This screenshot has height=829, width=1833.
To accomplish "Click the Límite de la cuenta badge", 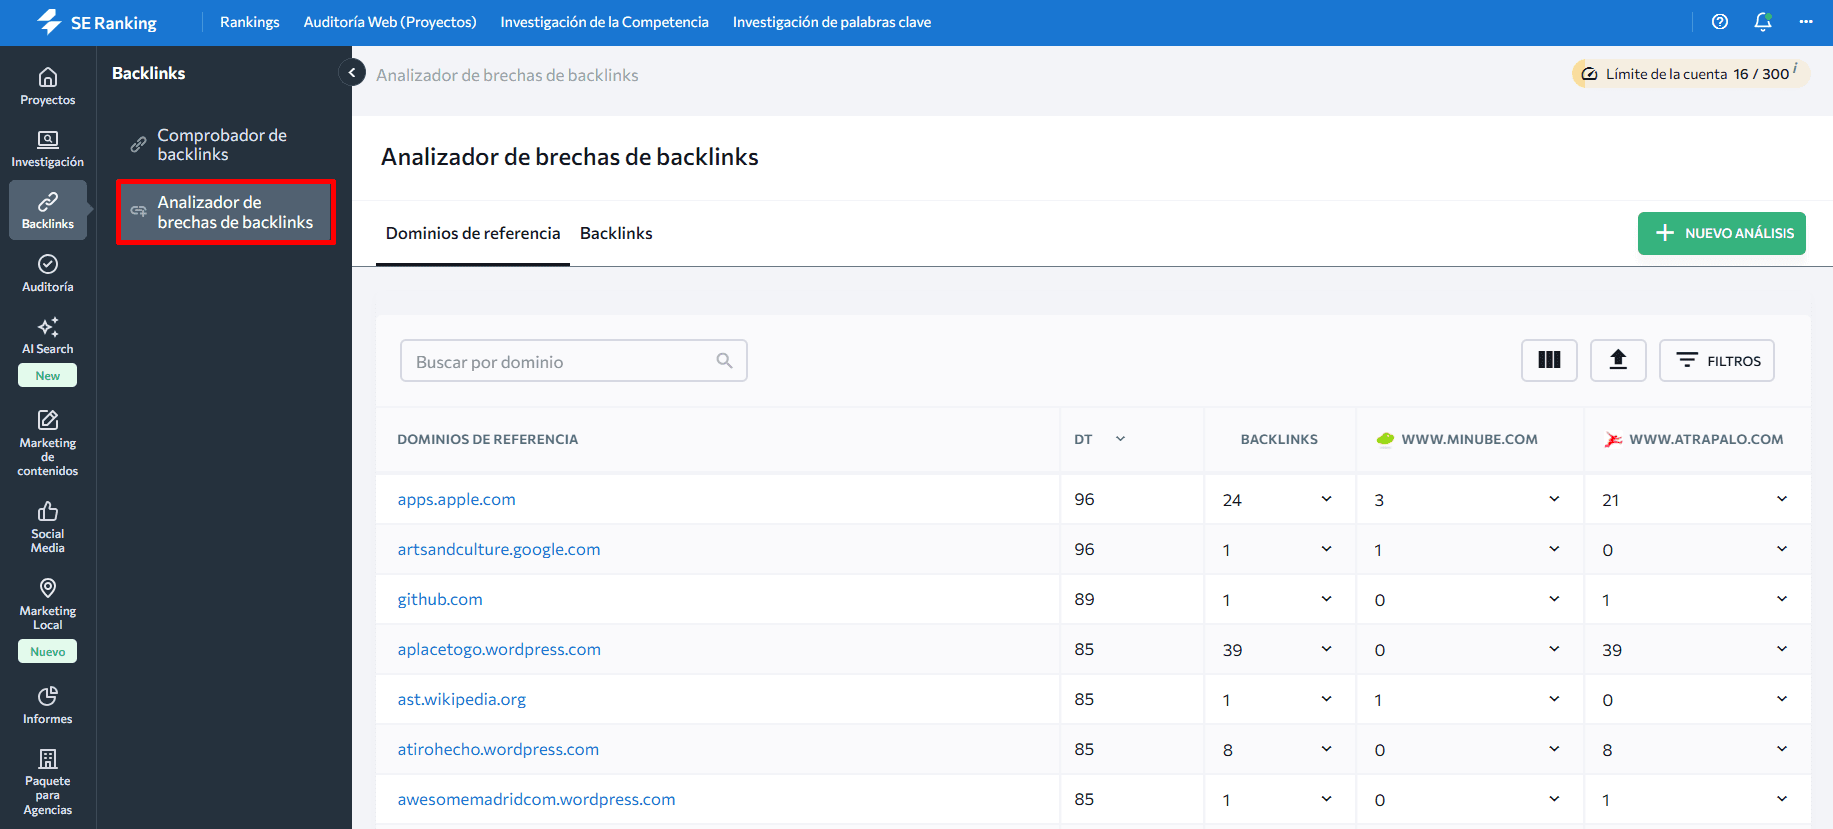I will pyautogui.click(x=1691, y=74).
